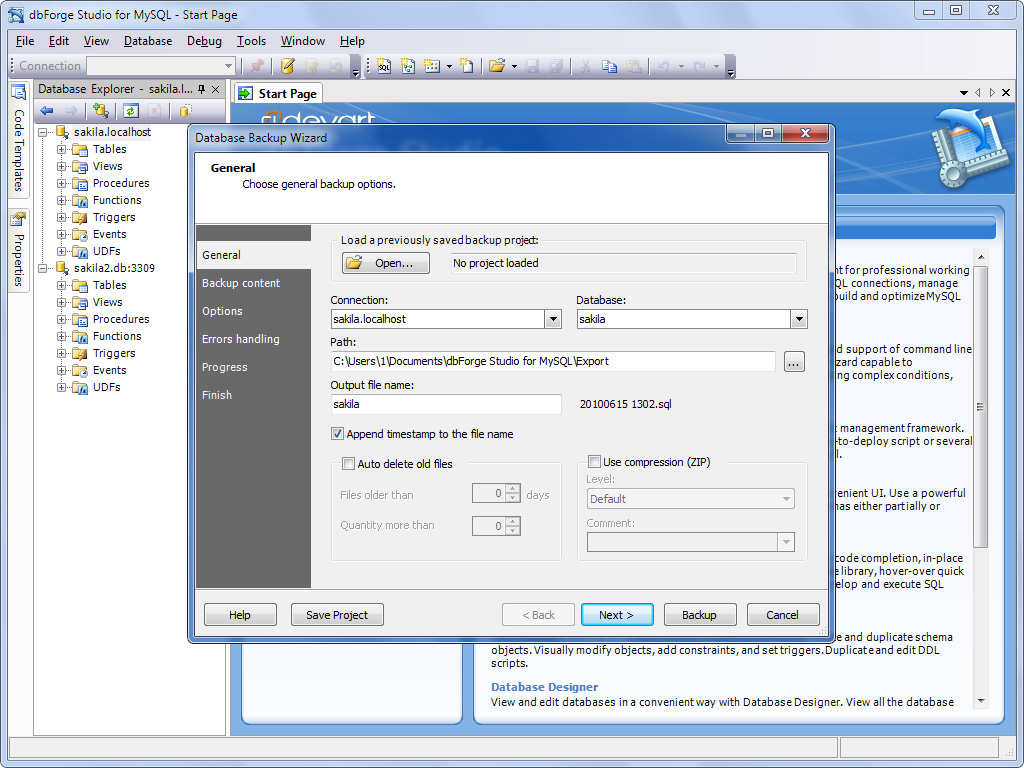
Task: Enable Use compression (ZIP) checkbox
Action: [594, 462]
